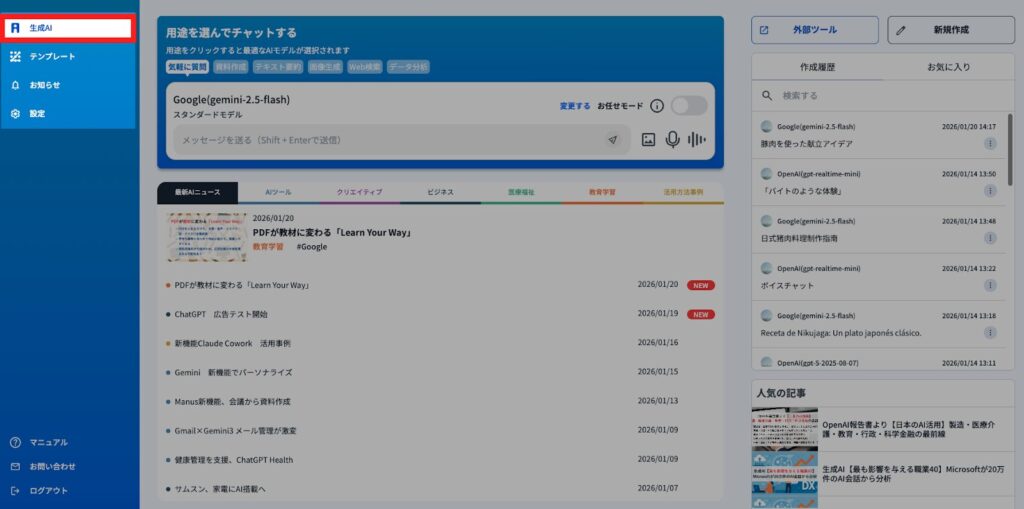Image resolution: width=1024 pixels, height=509 pixels.
Task: Click the 外部ツール button
Action: click(815, 30)
